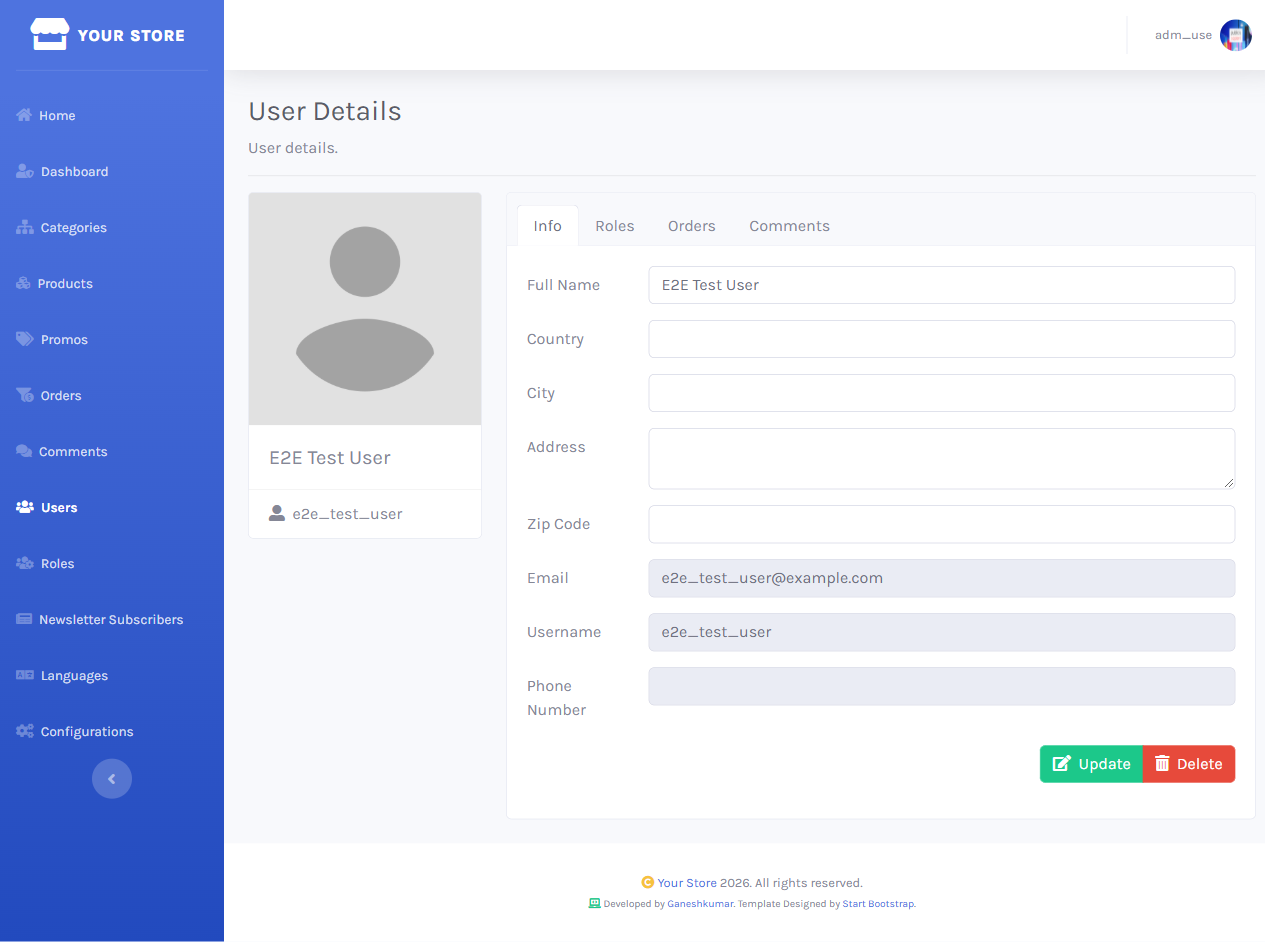This screenshot has width=1265, height=942.
Task: Click the Languages icon
Action: point(25,675)
